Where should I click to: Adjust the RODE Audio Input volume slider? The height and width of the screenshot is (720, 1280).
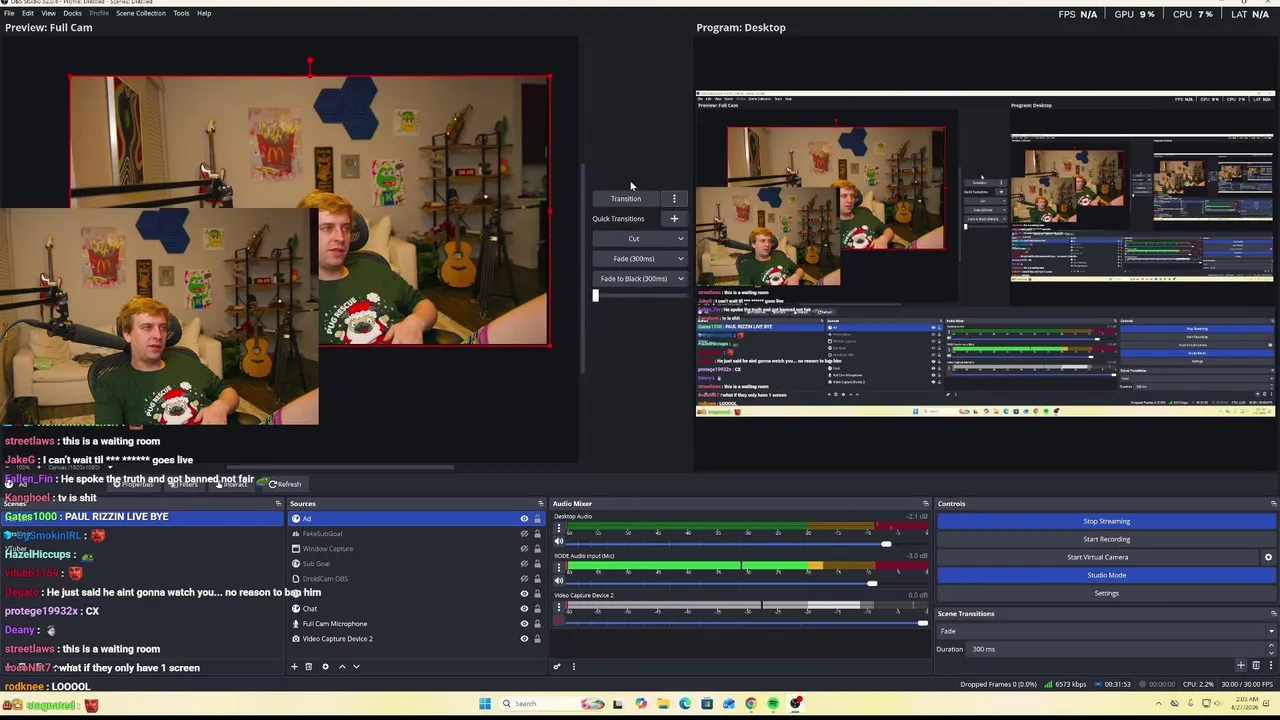click(x=872, y=583)
